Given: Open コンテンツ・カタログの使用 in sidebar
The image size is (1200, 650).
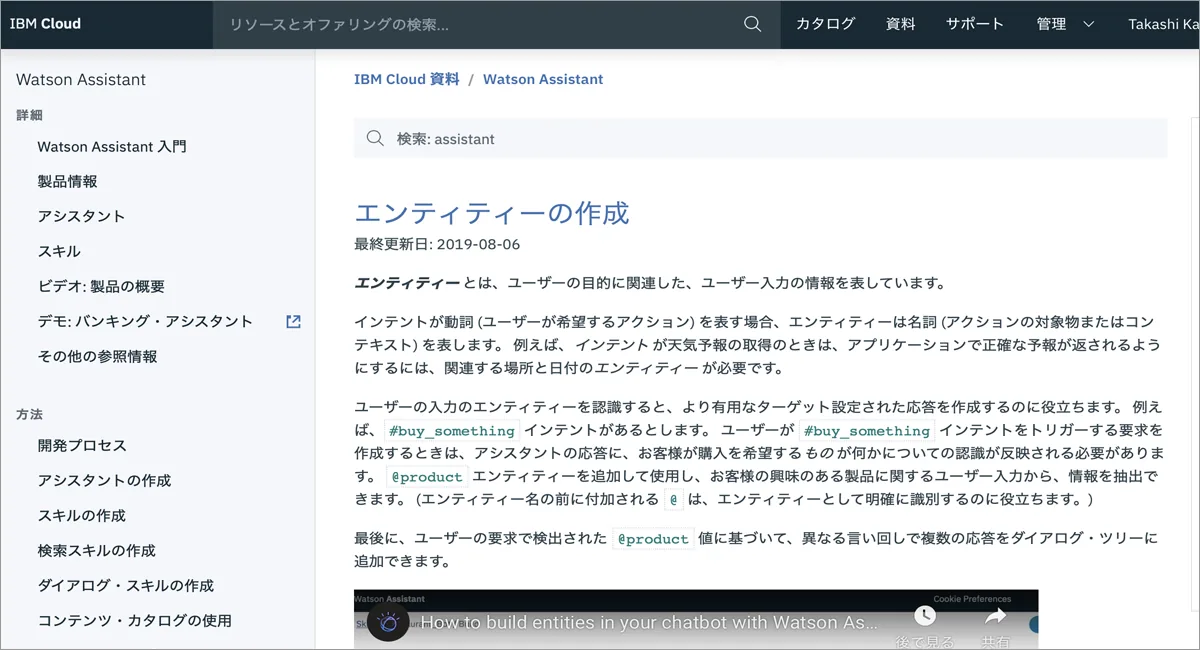Looking at the screenshot, I should coord(134,620).
